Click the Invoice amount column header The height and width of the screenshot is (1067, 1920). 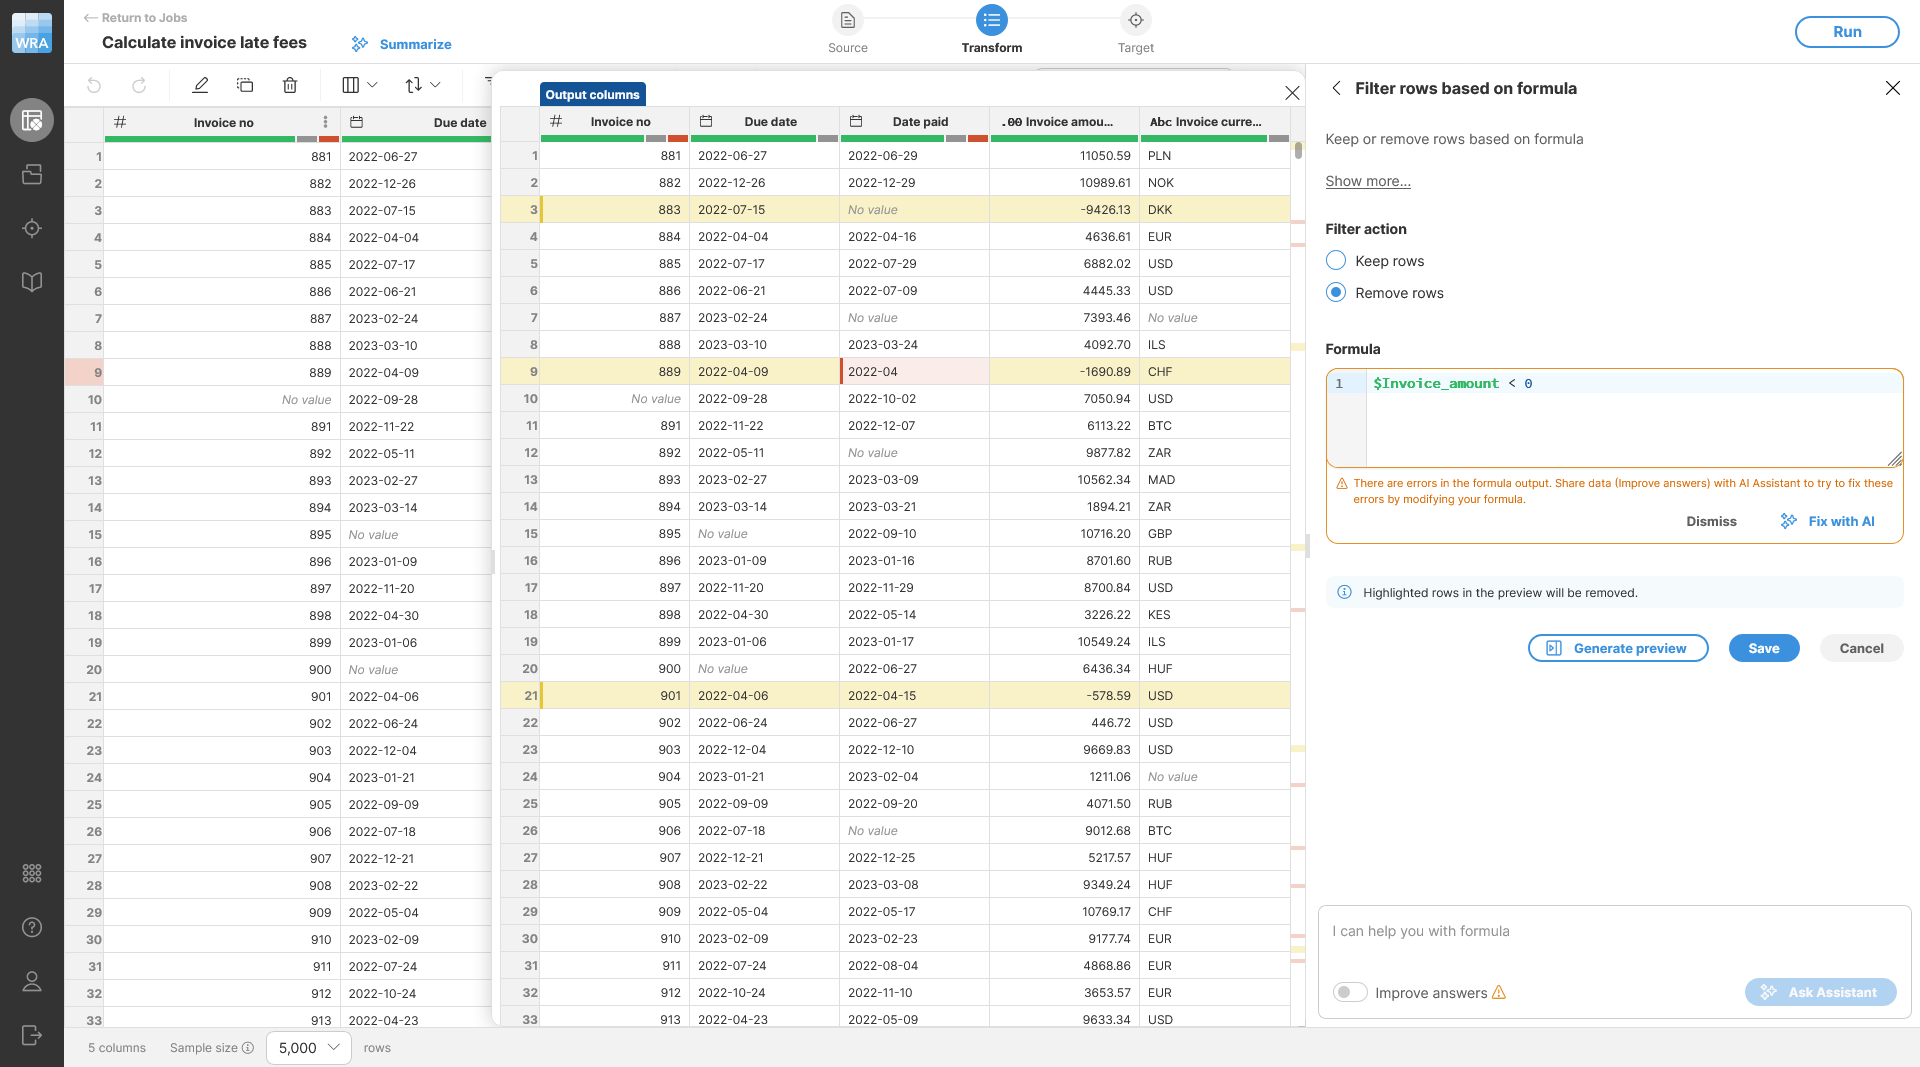(1064, 122)
